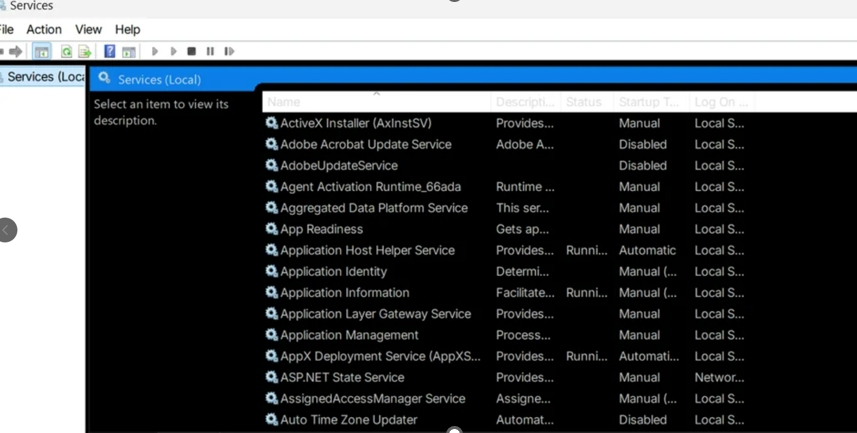
Task: Click gear icon of Application Host Helper Service
Action: 272,250
